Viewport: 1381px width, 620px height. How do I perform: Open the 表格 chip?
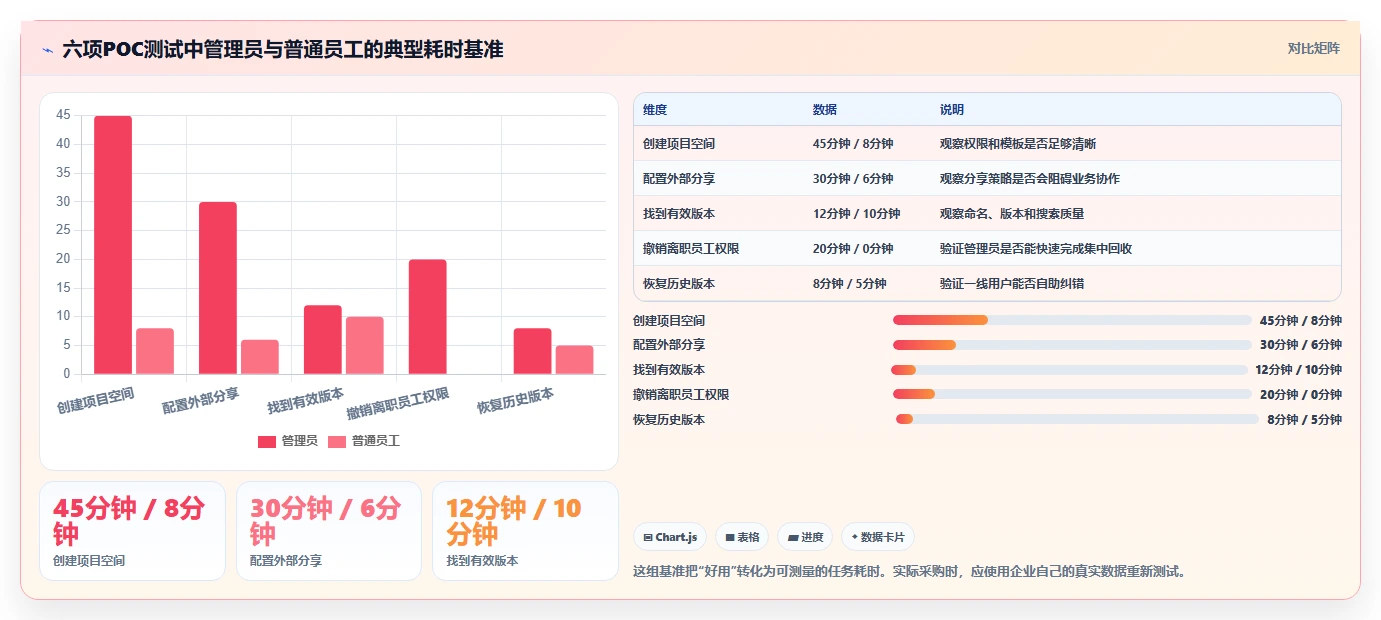(x=742, y=537)
